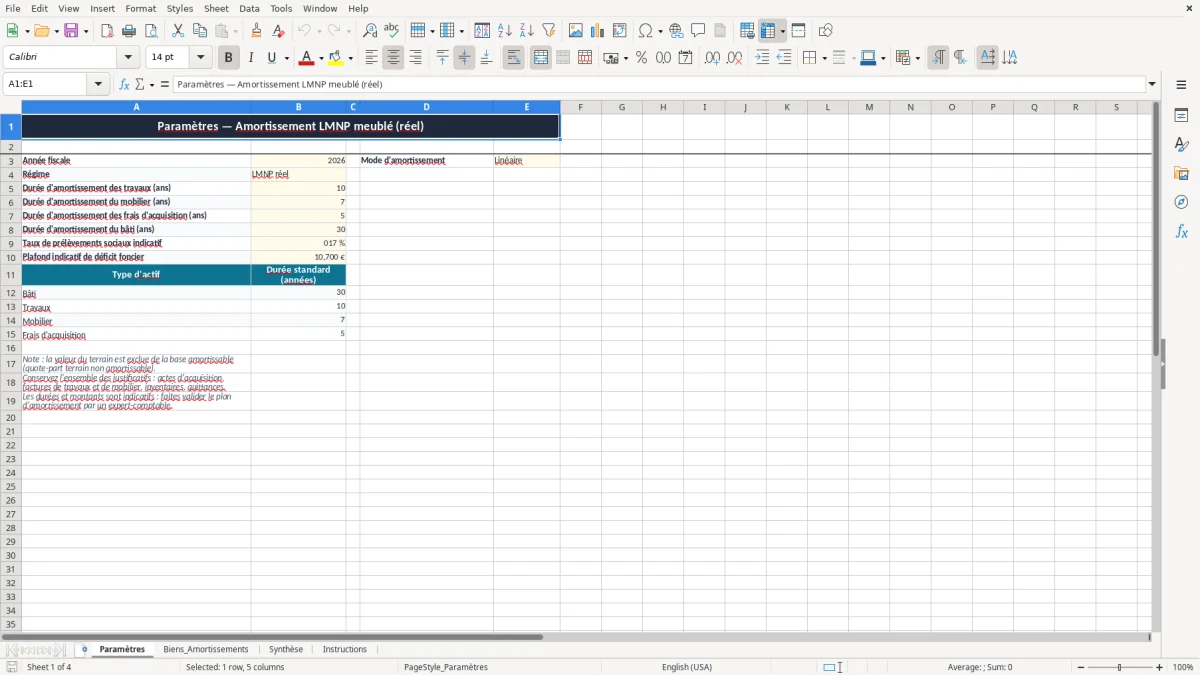Format the cell as percent
This screenshot has width=1200, height=675.
pyautogui.click(x=641, y=58)
